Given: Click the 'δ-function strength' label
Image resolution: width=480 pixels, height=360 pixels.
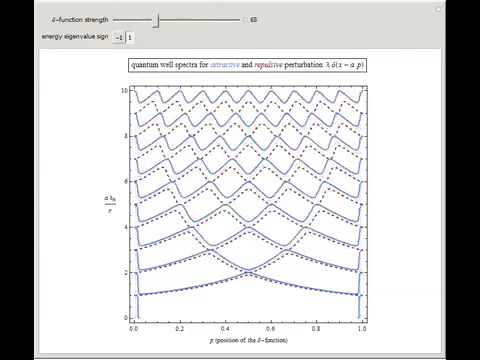Looking at the screenshot, I should pyautogui.click(x=80, y=20).
